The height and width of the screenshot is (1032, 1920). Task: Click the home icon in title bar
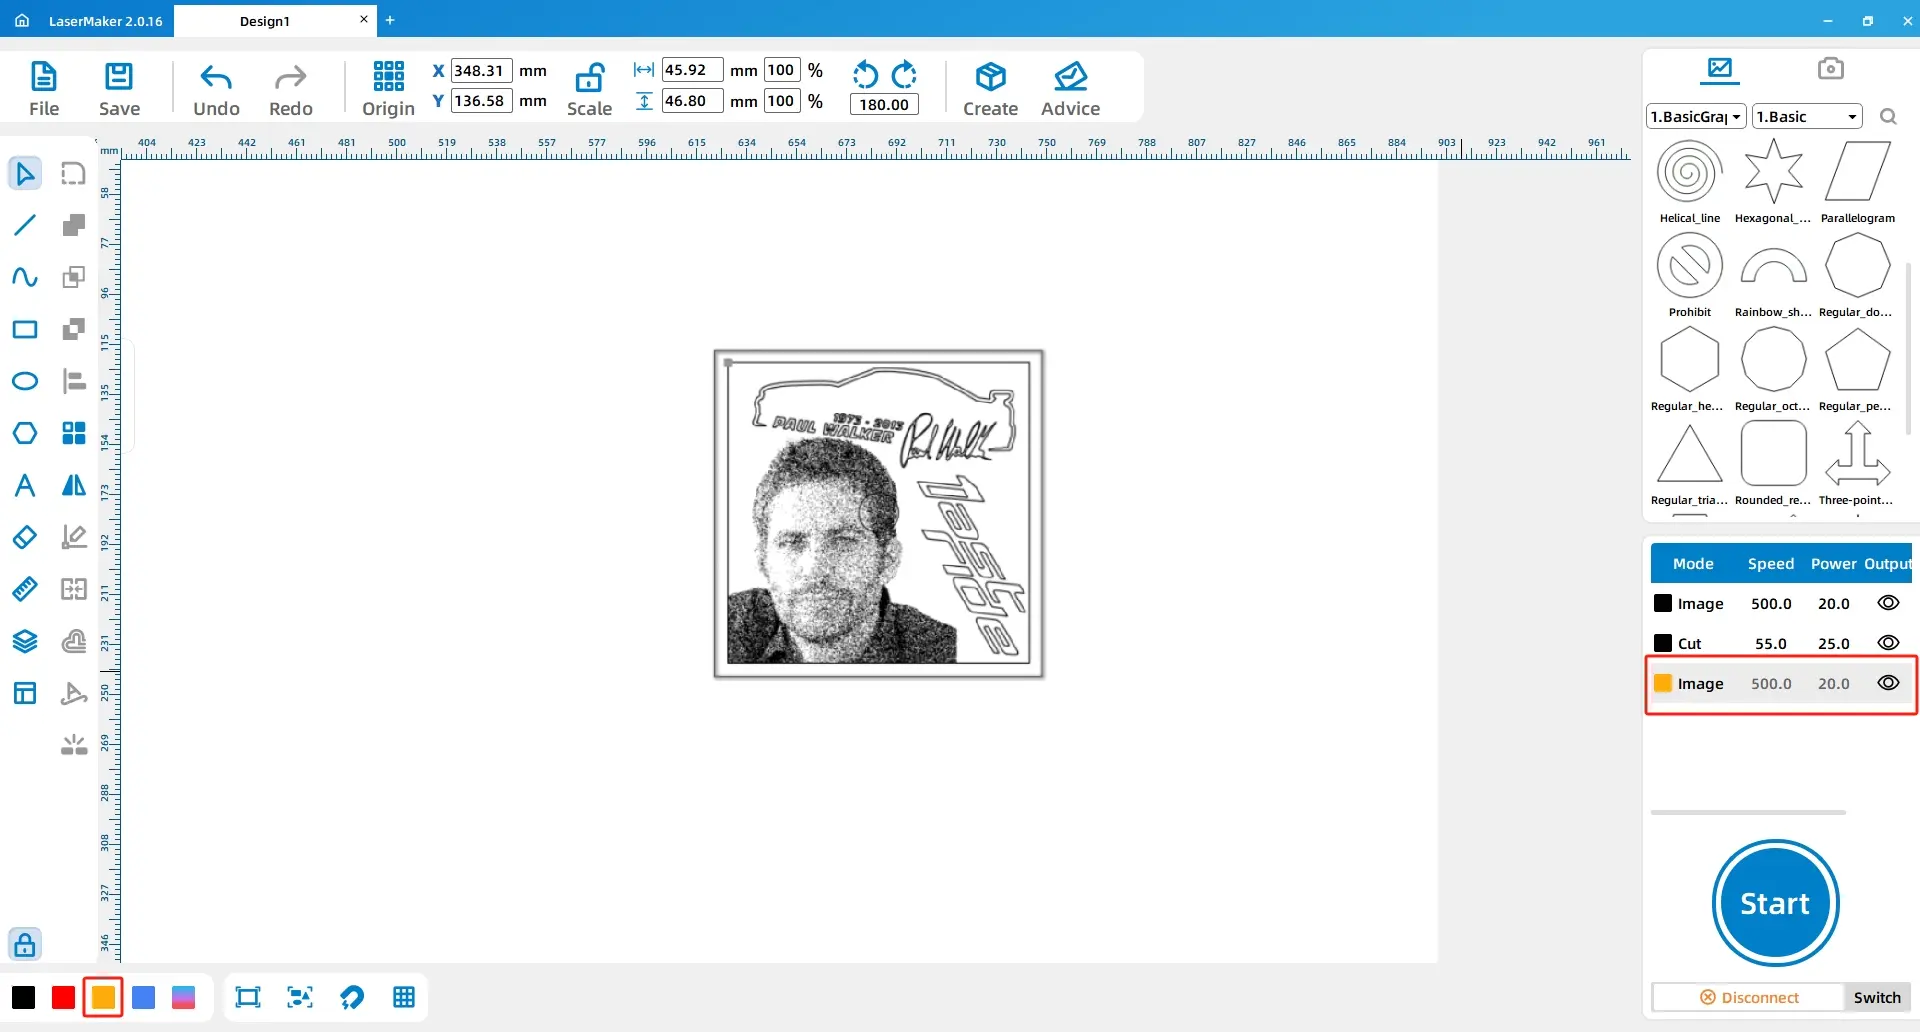(x=22, y=20)
